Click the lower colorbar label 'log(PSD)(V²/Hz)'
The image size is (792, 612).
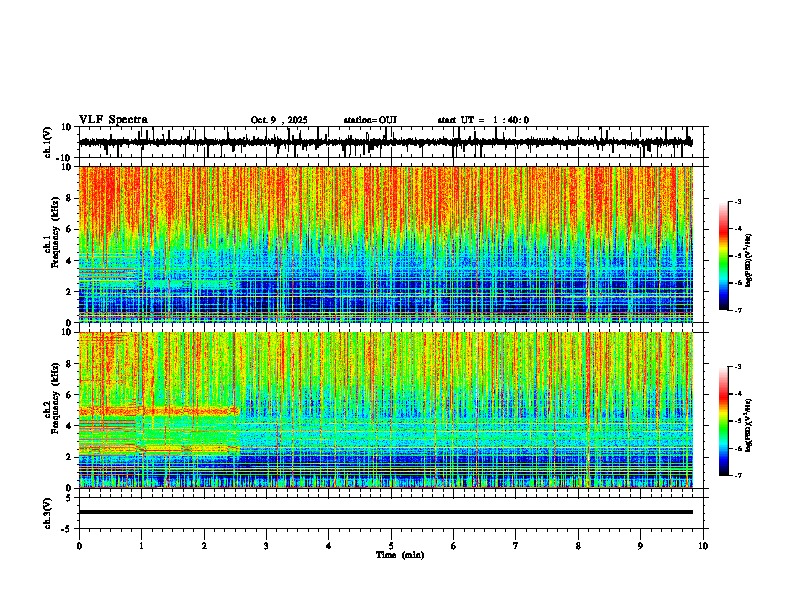point(749,426)
